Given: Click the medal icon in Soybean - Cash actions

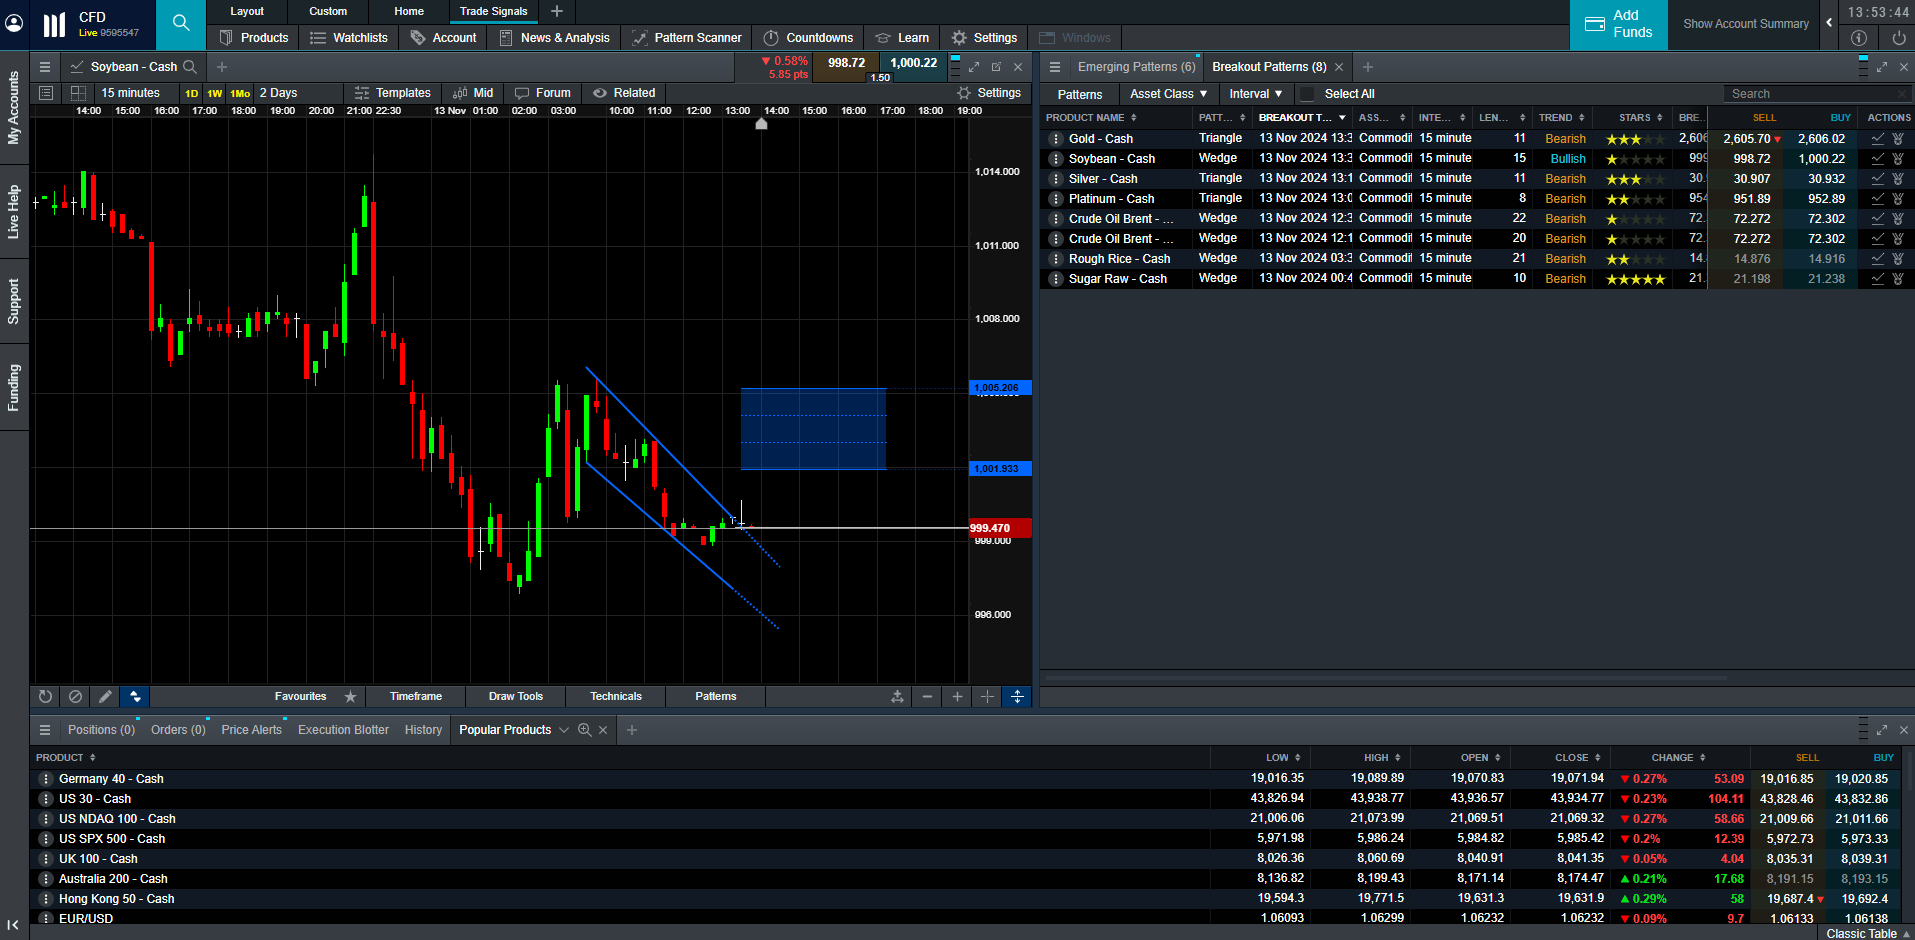Looking at the screenshot, I should click(x=1897, y=159).
